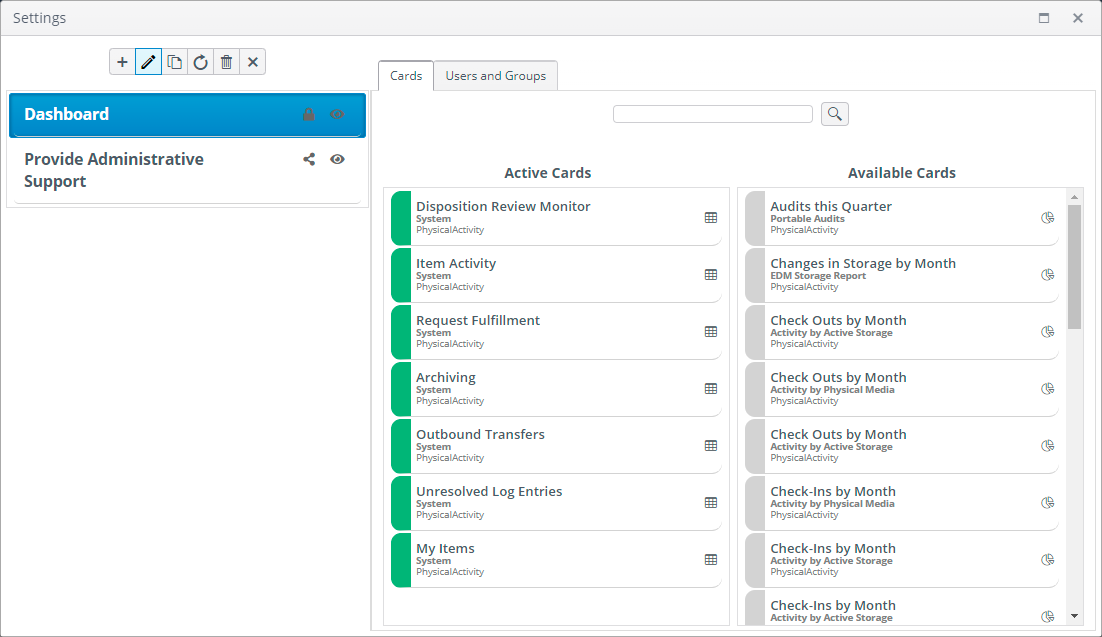The image size is (1102, 637).
Task: Toggle eye visibility on Dashboard row
Action: [337, 115]
